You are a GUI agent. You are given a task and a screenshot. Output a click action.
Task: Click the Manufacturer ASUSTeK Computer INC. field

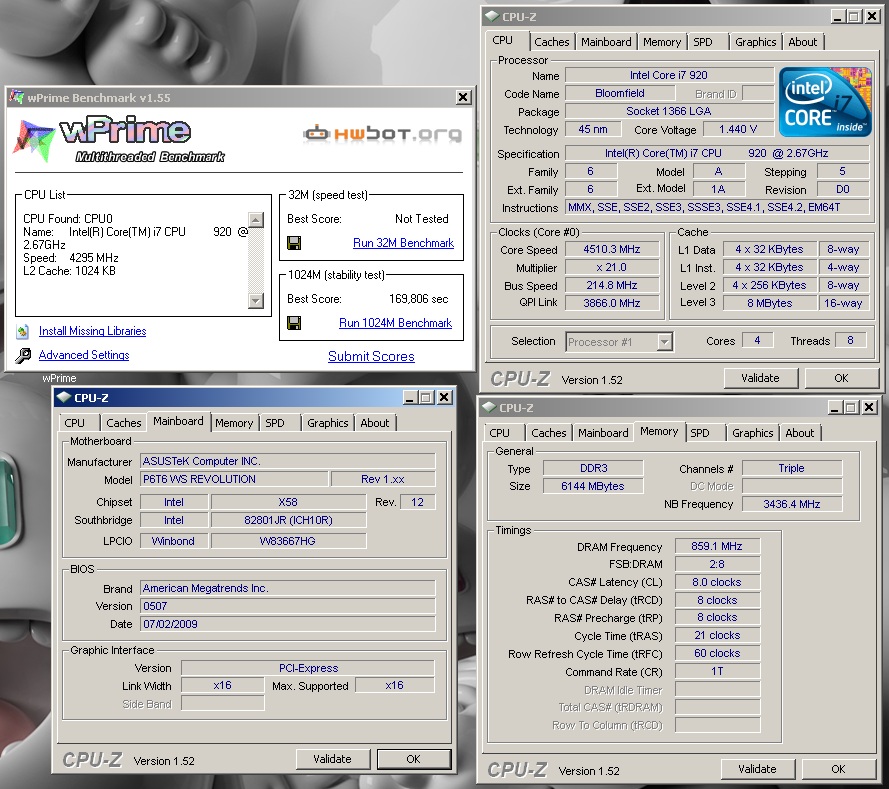pos(287,461)
